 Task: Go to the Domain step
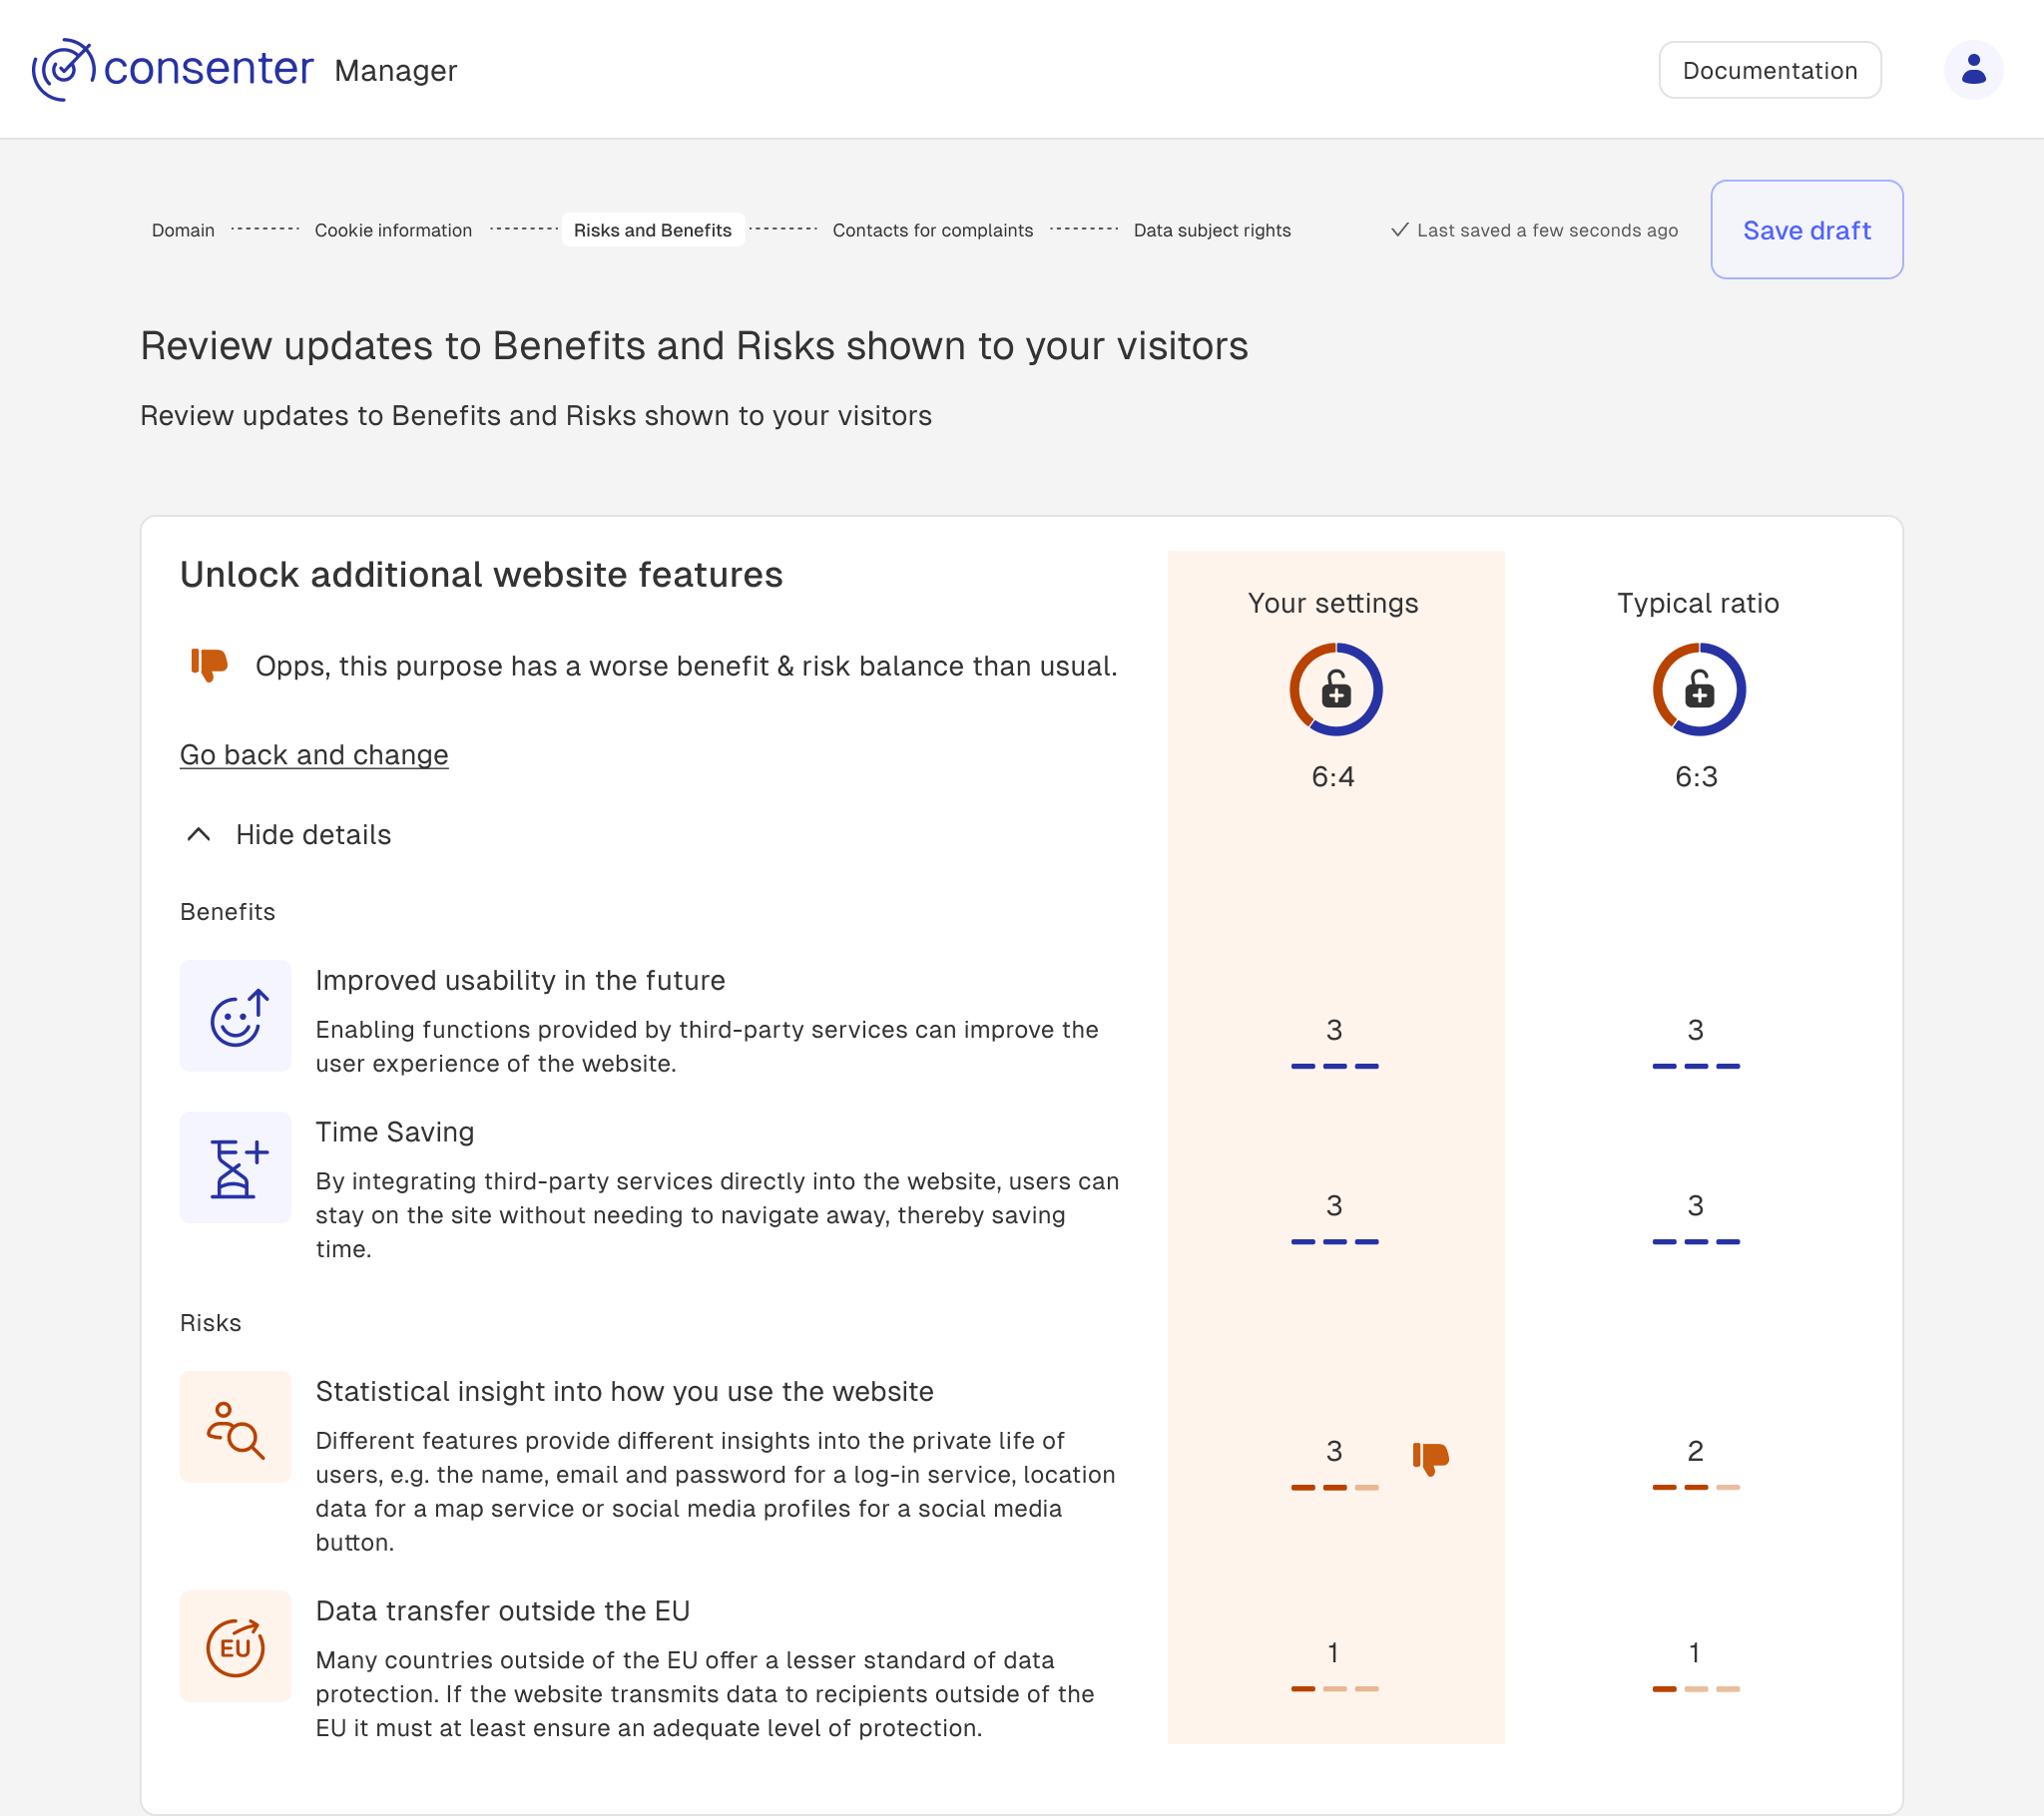point(183,231)
